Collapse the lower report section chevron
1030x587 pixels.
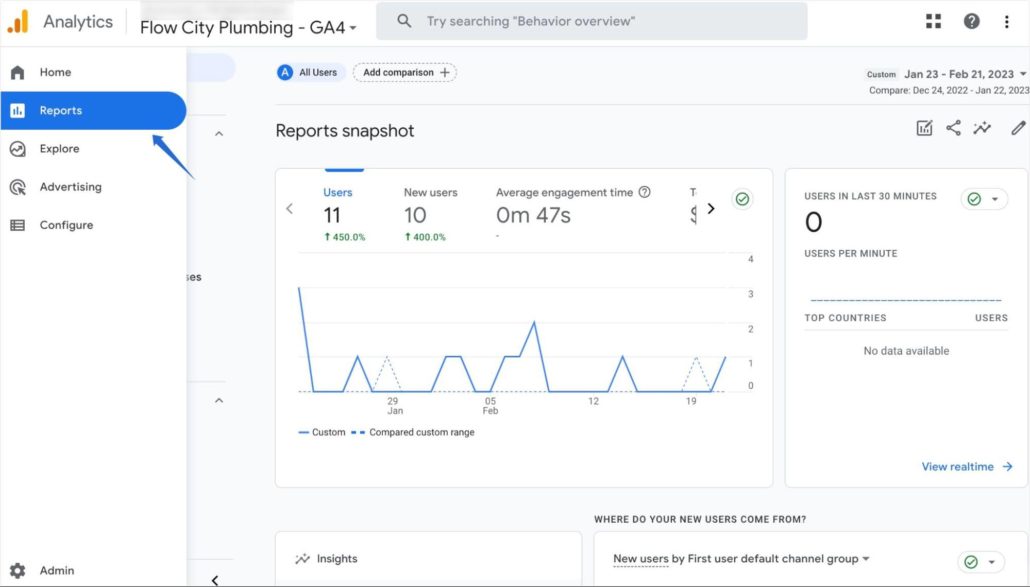pyautogui.click(x=219, y=401)
